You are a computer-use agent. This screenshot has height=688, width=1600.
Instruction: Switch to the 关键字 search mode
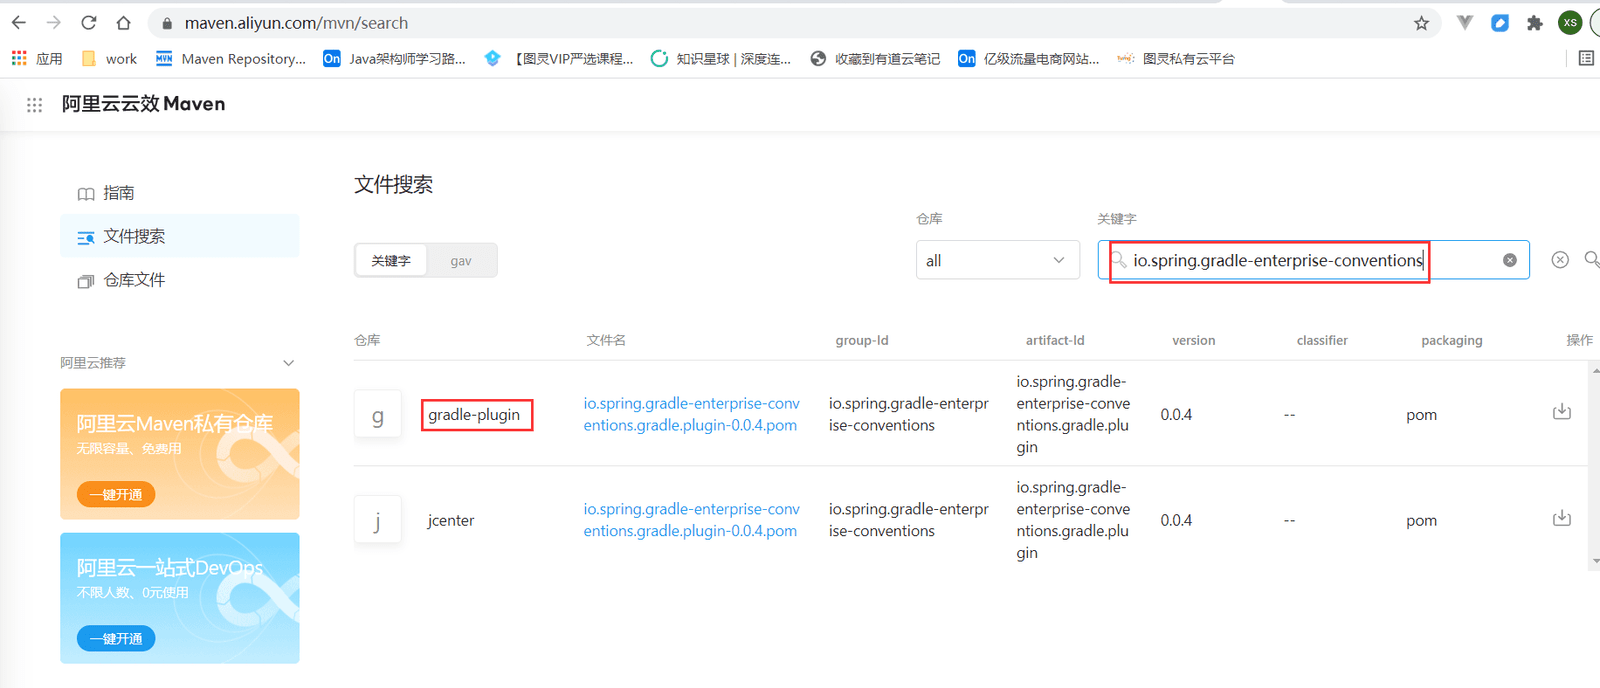(x=391, y=261)
